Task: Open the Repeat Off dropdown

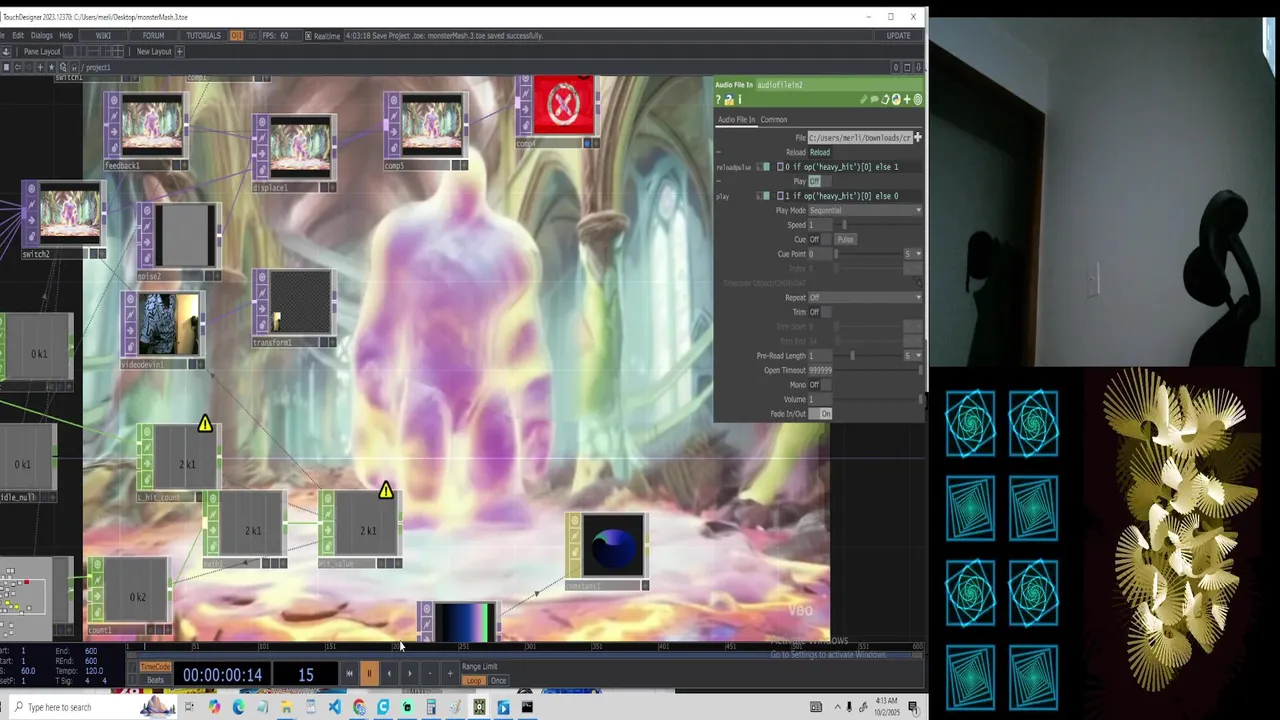Action: pyautogui.click(x=865, y=298)
